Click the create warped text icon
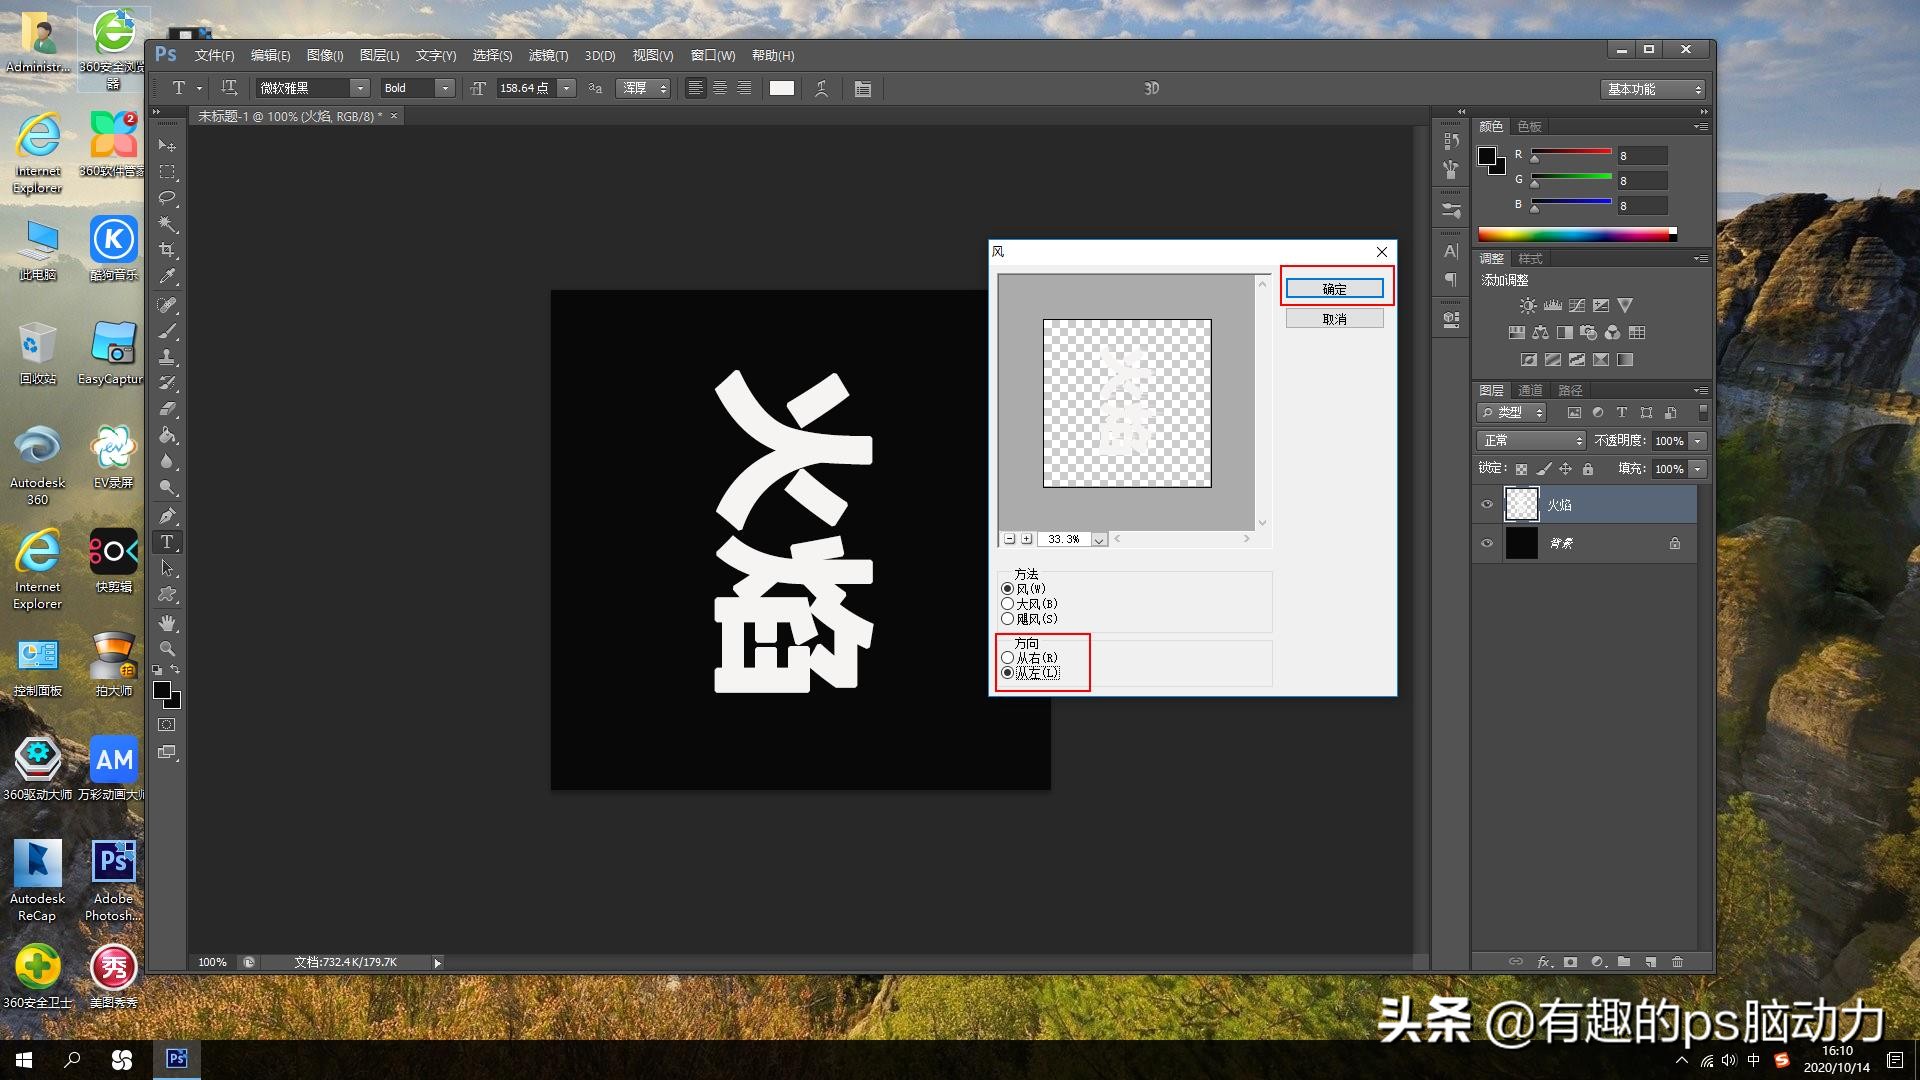Screen dimensions: 1920x1080 pos(821,89)
